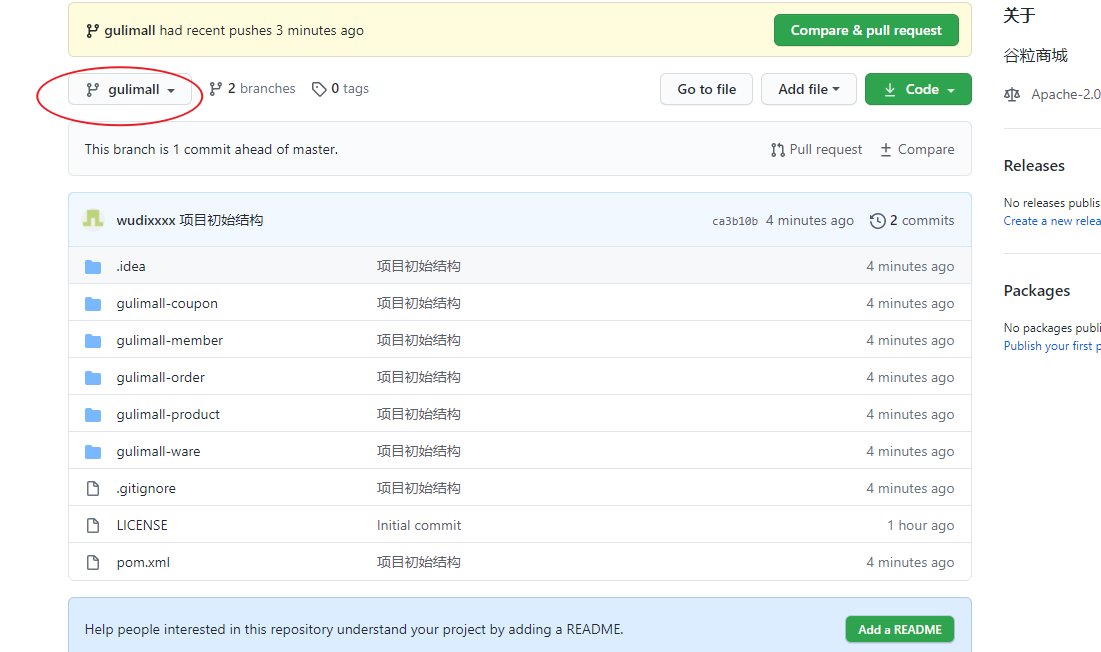Click the branches icon next to 2 branches
Viewport: 1101px width, 652px height.
pyautogui.click(x=215, y=89)
